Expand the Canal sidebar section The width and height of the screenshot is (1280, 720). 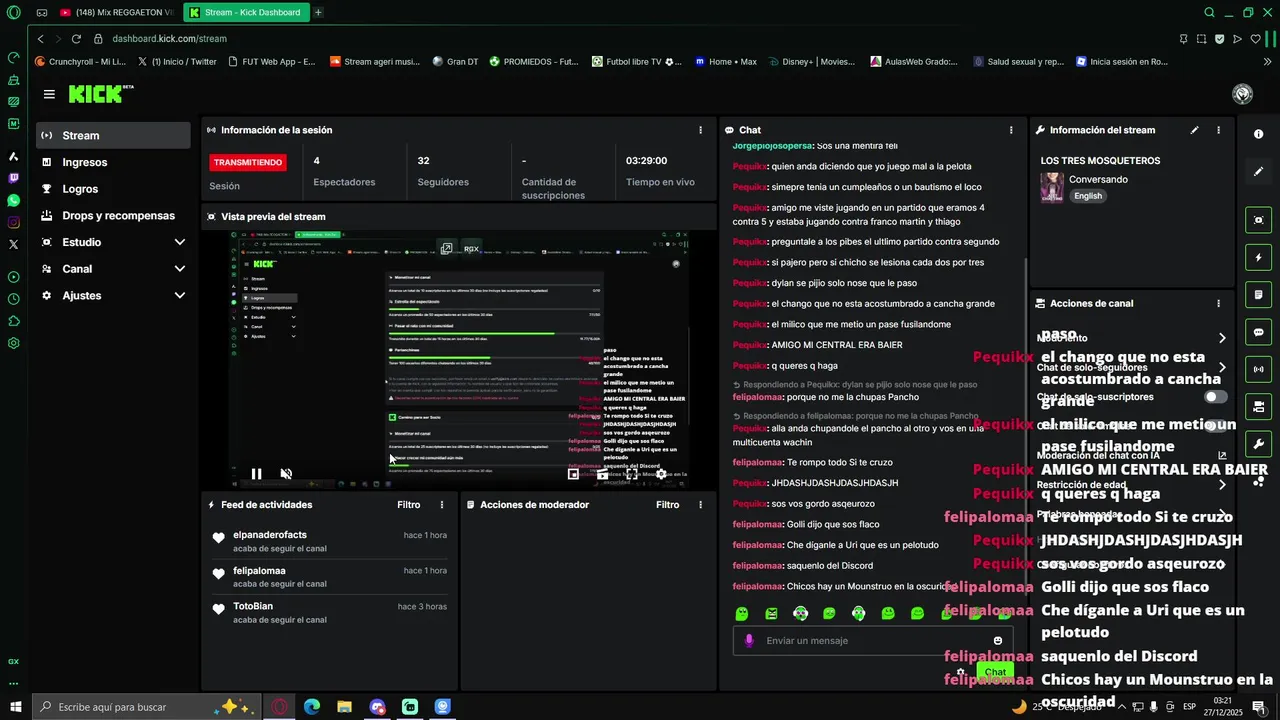(113, 269)
